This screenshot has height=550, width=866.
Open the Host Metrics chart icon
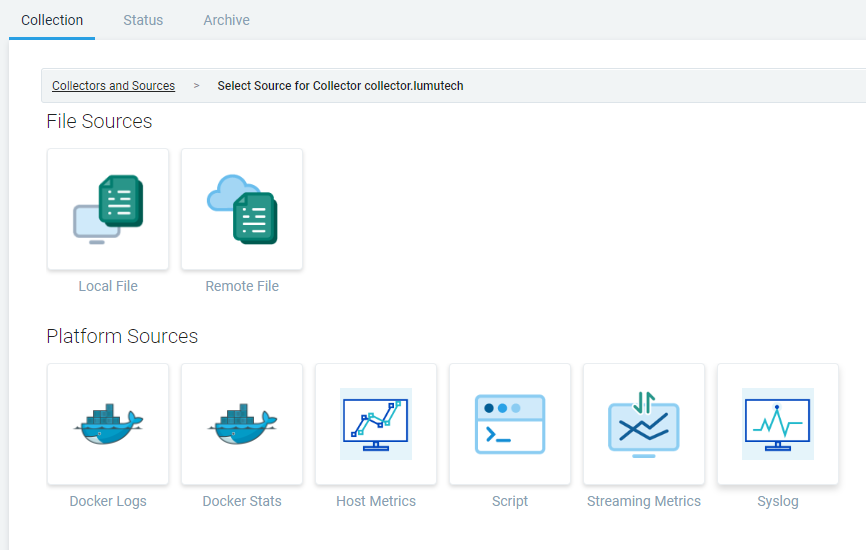[x=376, y=424]
